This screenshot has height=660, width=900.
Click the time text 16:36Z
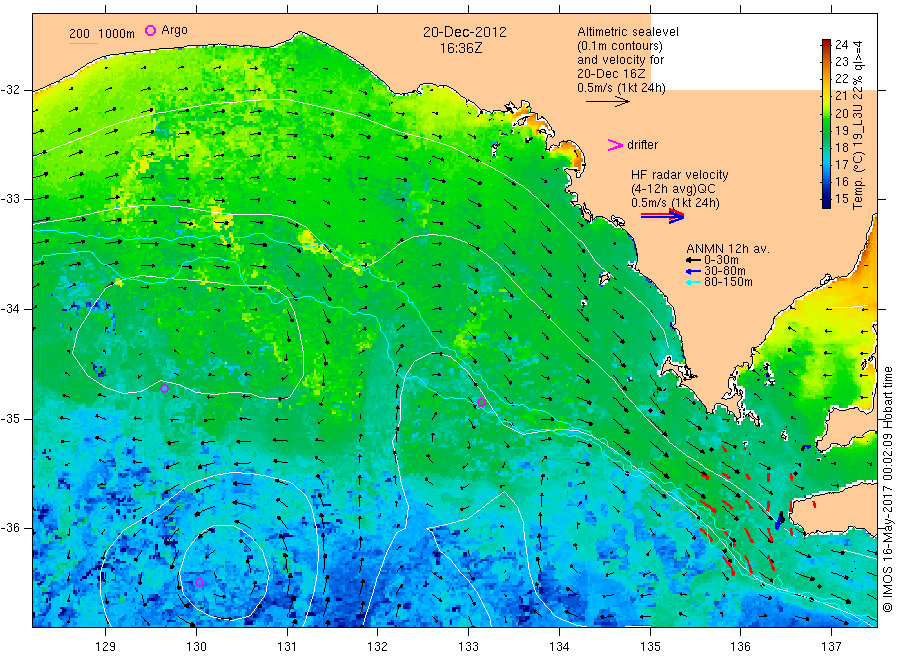pos(461,48)
